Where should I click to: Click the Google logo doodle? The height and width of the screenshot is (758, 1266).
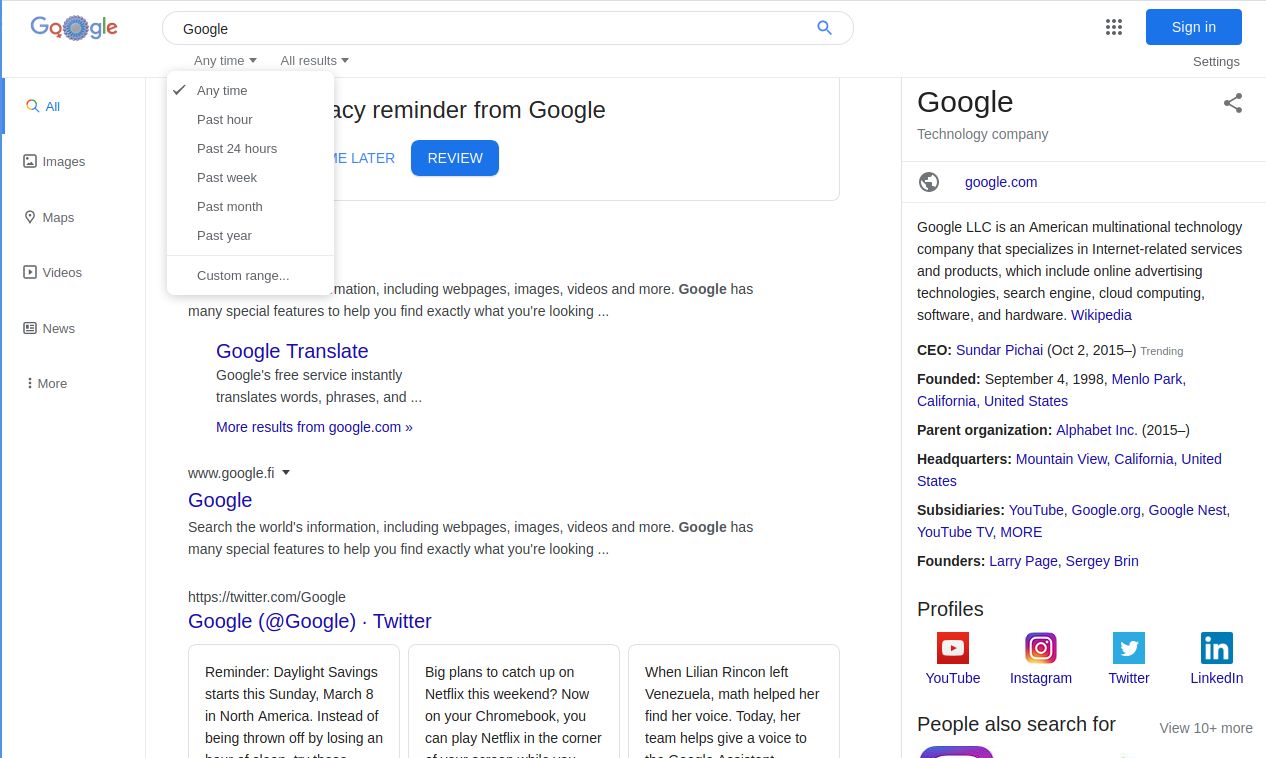[x=74, y=28]
